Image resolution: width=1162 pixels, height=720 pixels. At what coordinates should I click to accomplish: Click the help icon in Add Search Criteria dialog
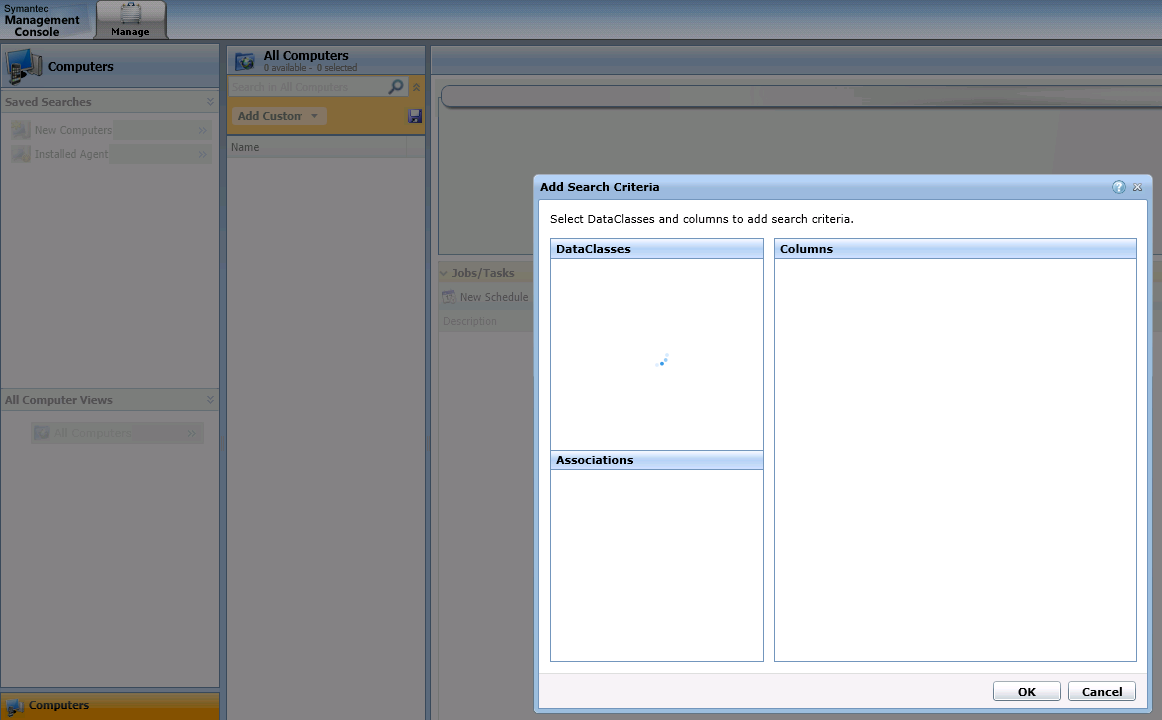coord(1119,187)
